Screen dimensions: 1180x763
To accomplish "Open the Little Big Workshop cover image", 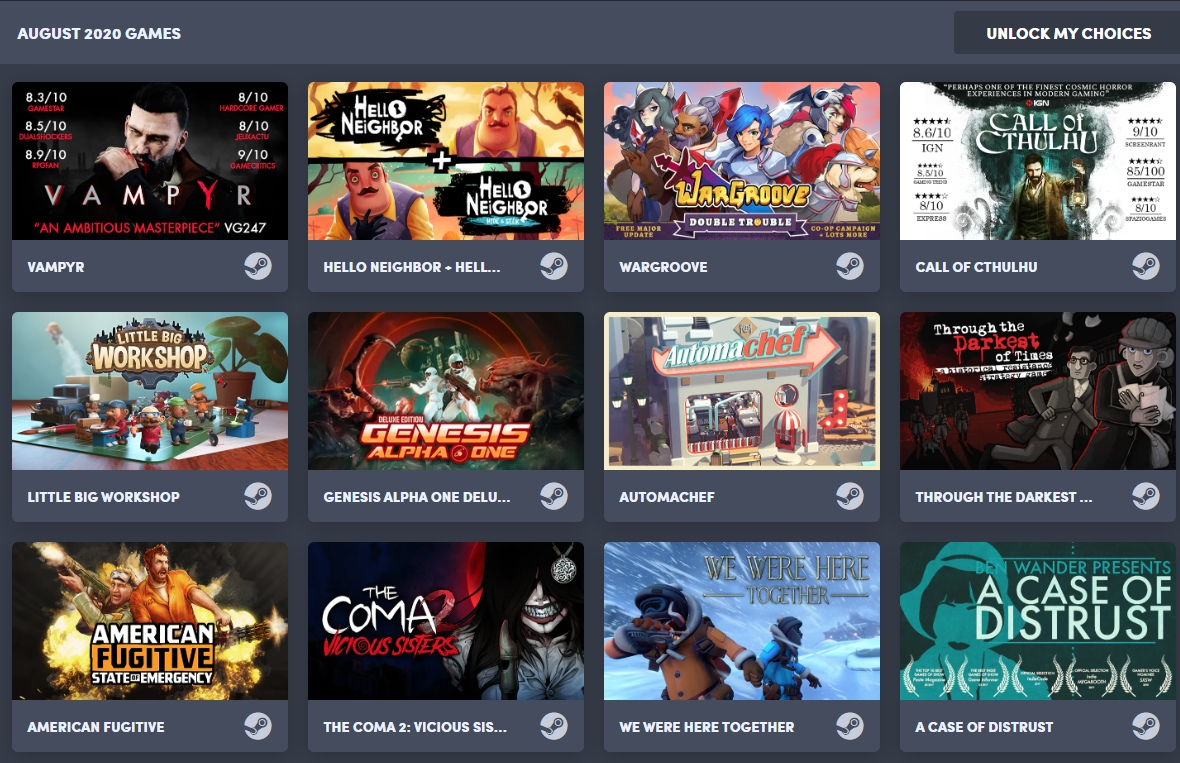I will 150,391.
